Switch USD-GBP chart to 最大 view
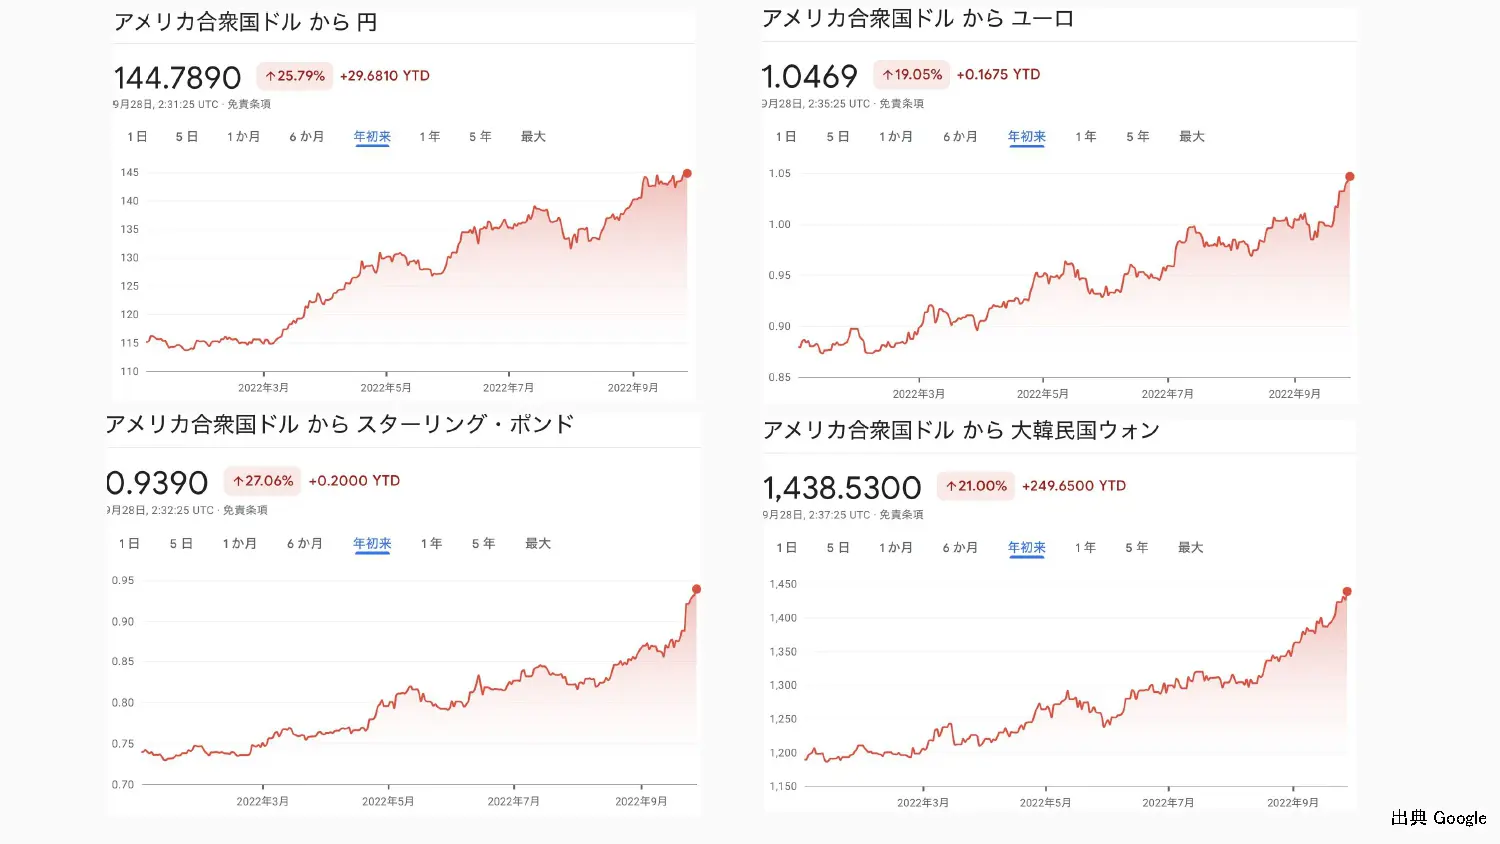Viewport: 1500px width, 844px height. pos(538,543)
